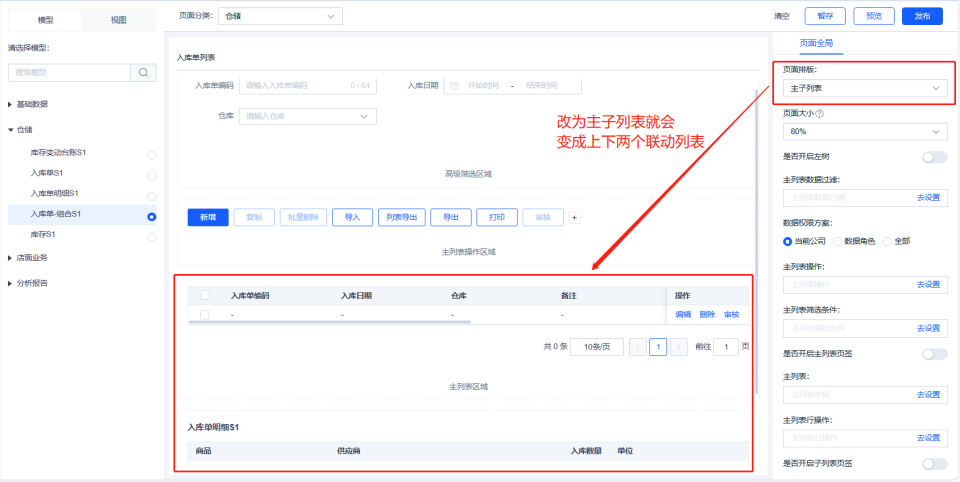Check the first table row checkbox
The image size is (960, 482).
click(205, 315)
